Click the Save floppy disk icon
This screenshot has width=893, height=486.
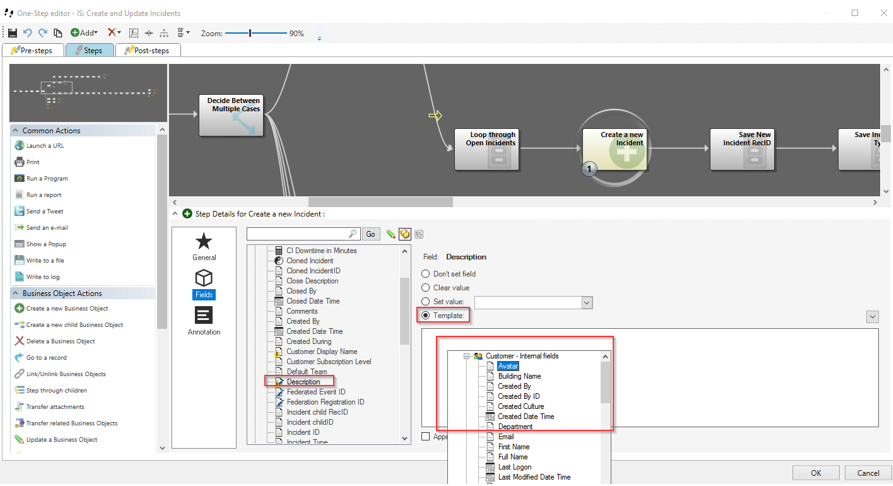click(x=12, y=33)
